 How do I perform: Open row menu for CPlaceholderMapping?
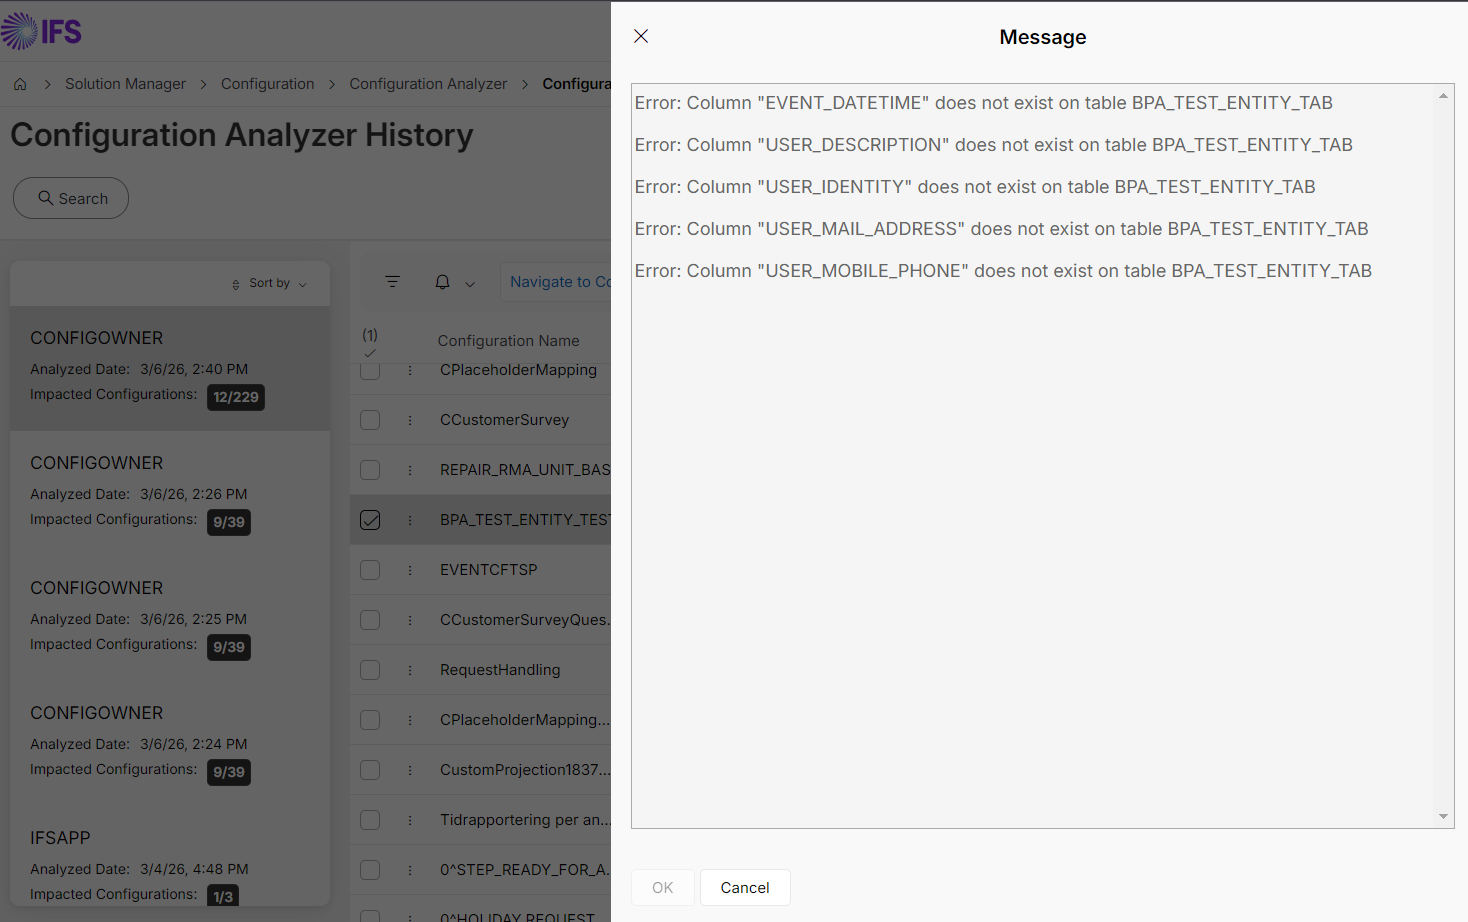410,370
